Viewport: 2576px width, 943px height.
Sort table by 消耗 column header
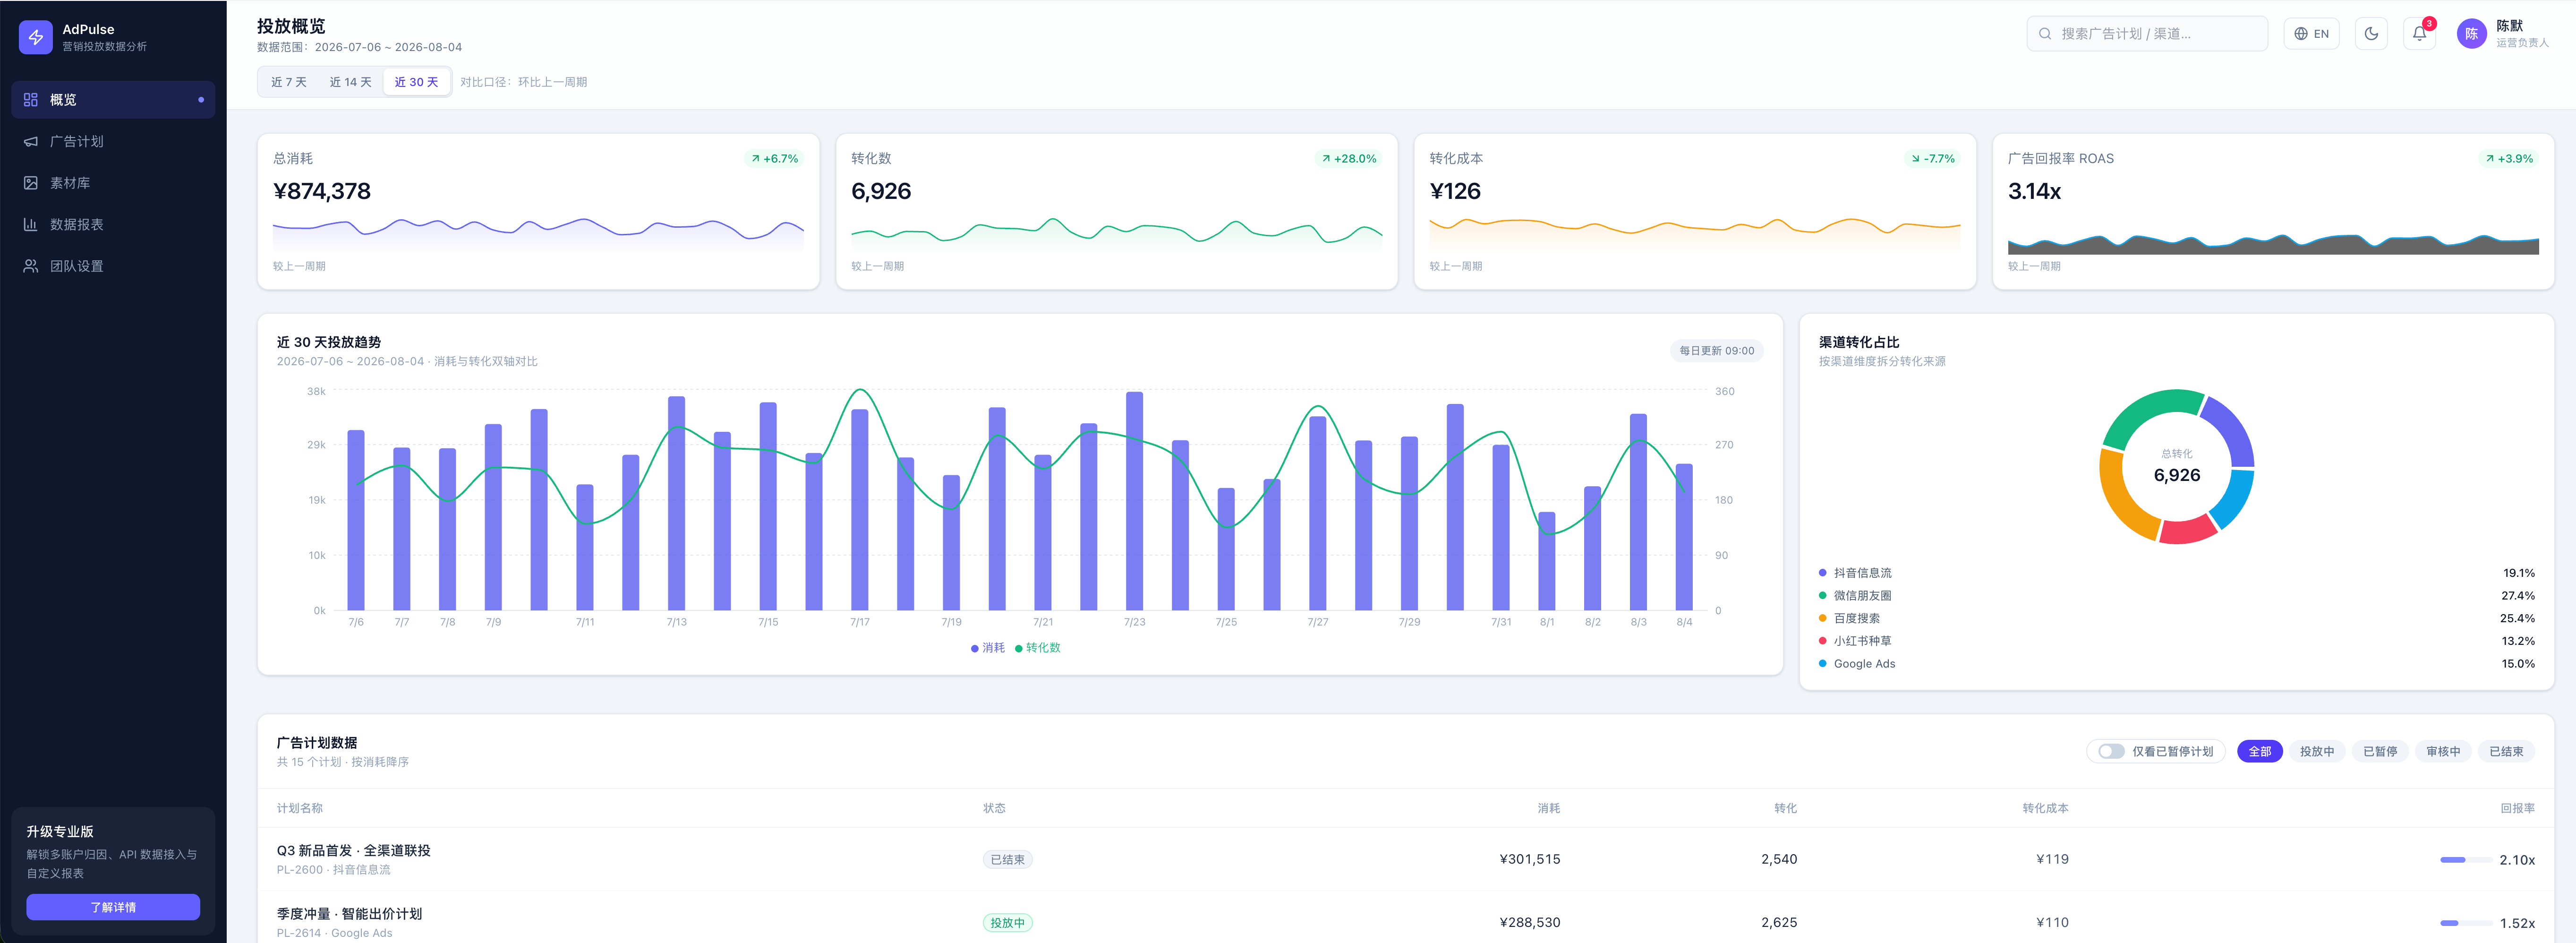coord(1548,808)
